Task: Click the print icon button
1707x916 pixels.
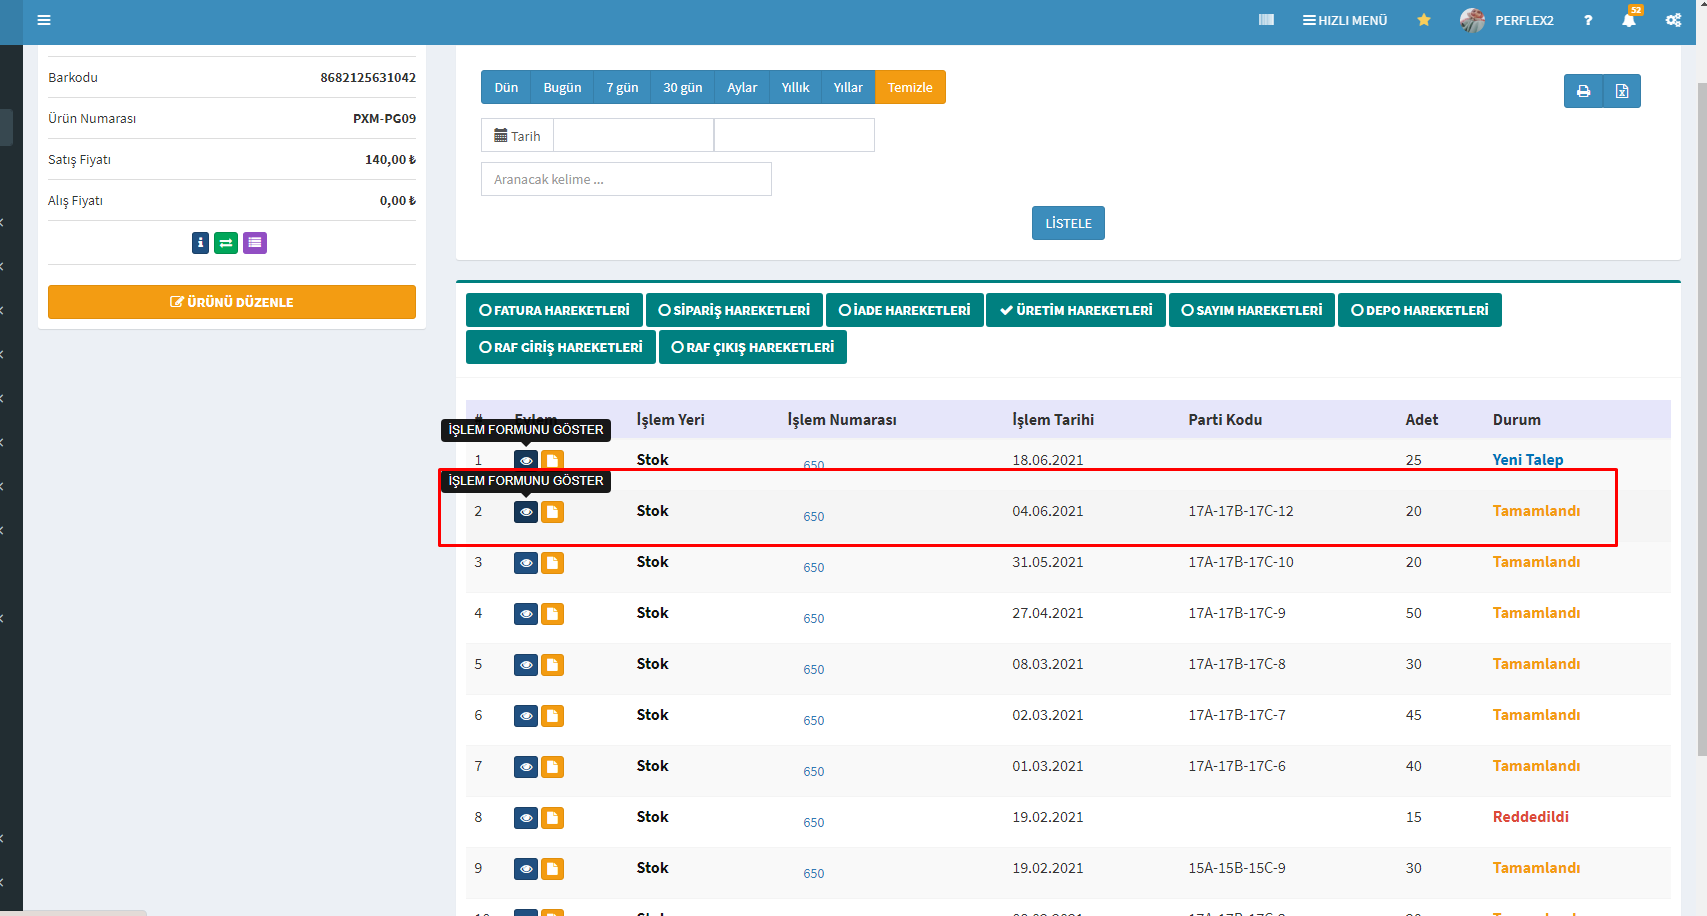Action: coord(1583,91)
